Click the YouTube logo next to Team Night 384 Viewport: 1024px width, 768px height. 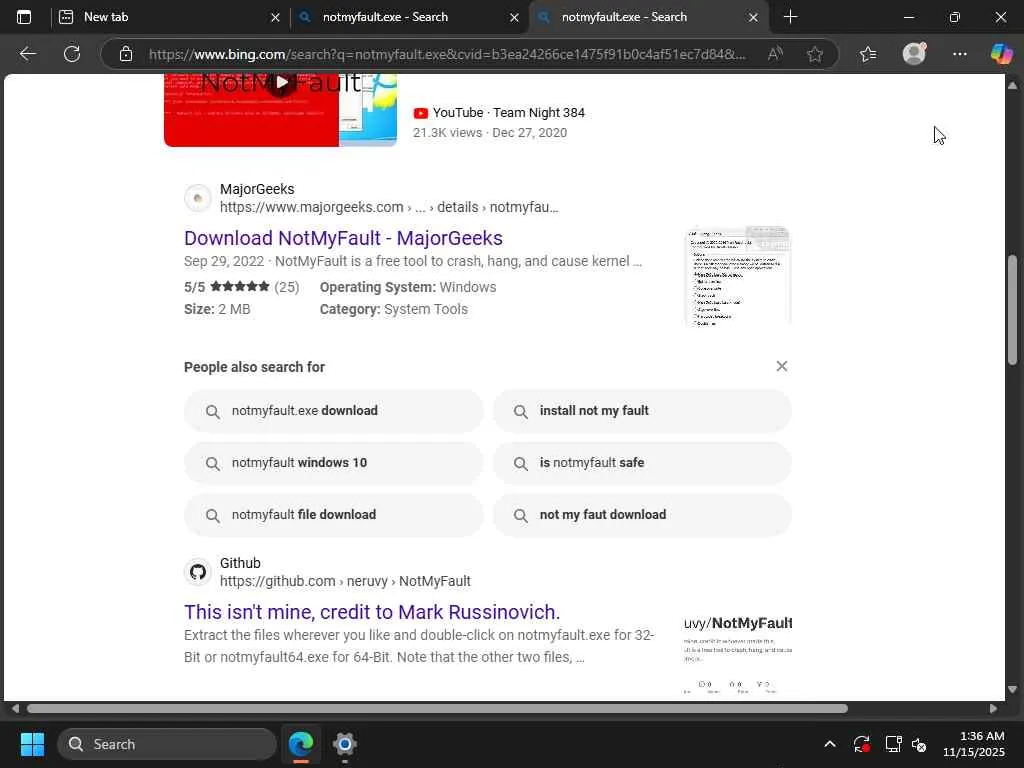pos(421,113)
